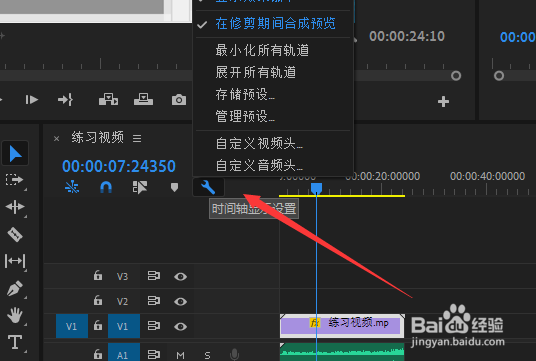536x361 pixels.
Task: Click the Overwrite edit button
Action: (x=143, y=99)
